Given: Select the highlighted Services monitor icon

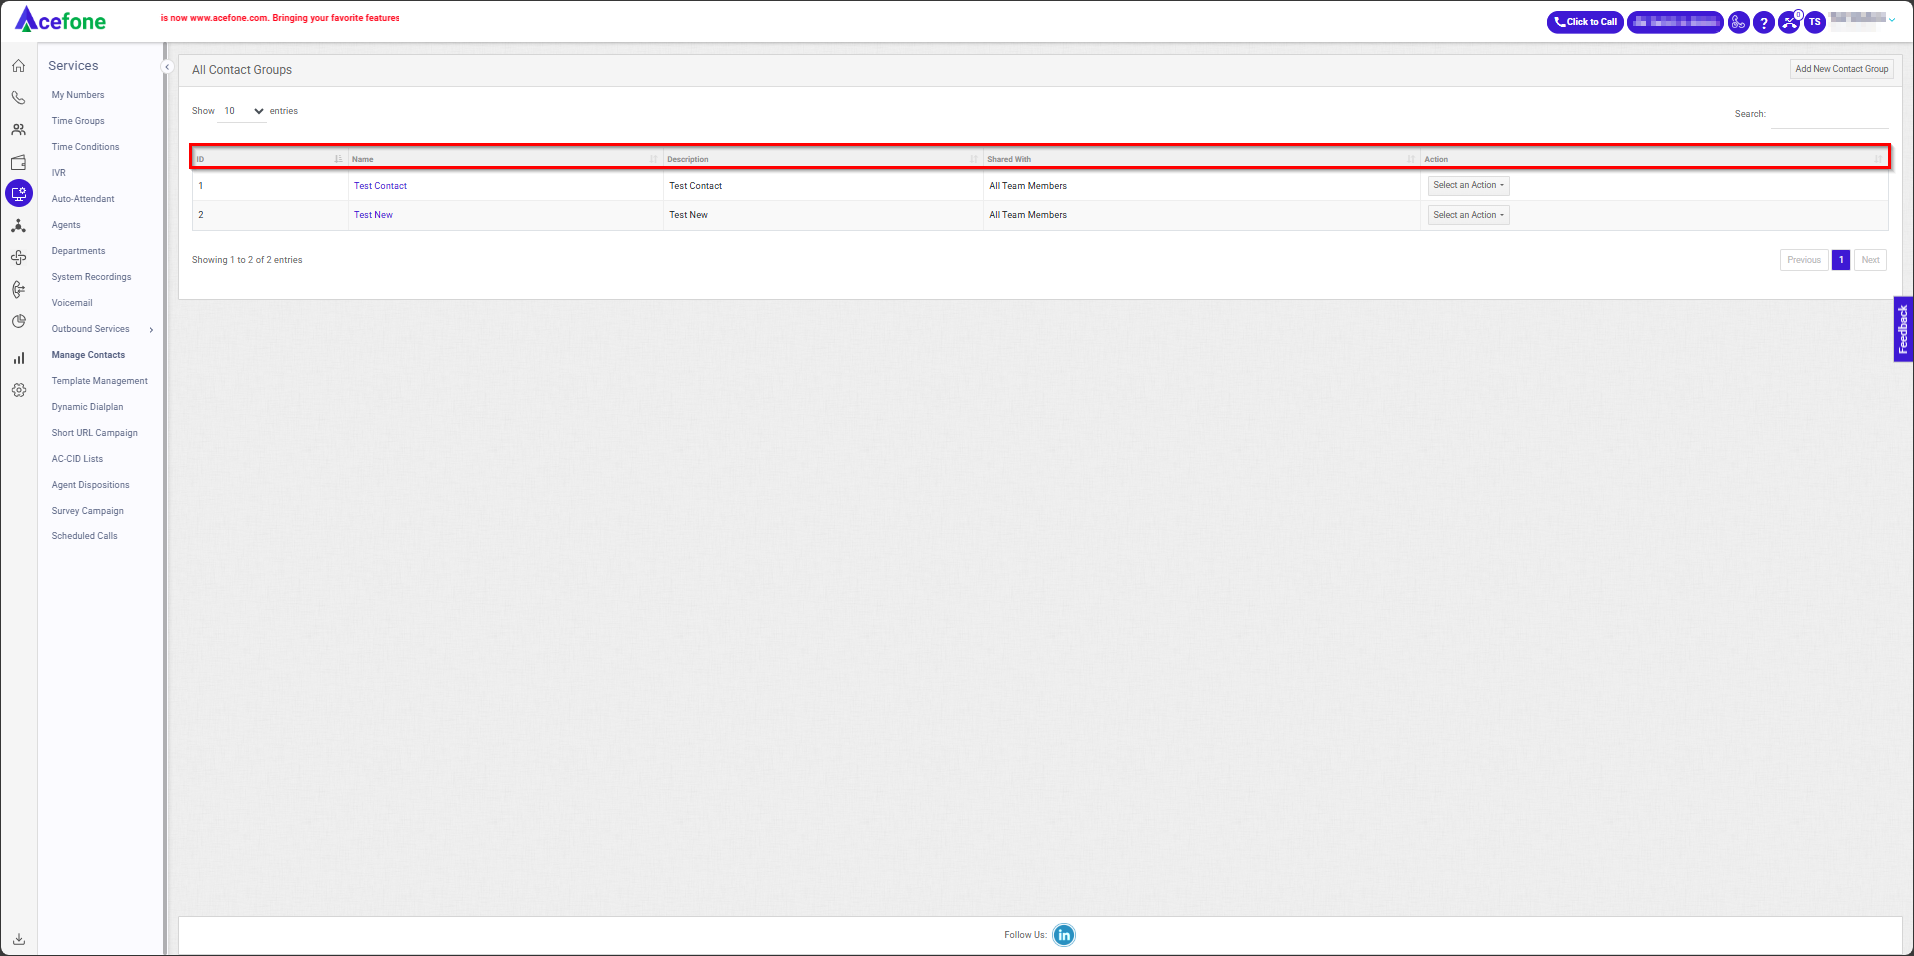Looking at the screenshot, I should click(18, 194).
